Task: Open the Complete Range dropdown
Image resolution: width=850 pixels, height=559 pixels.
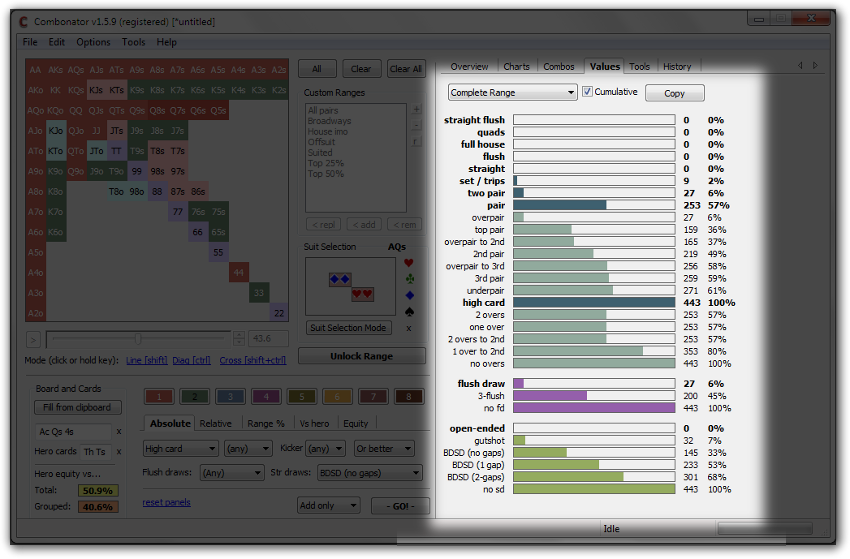Action: click(513, 93)
